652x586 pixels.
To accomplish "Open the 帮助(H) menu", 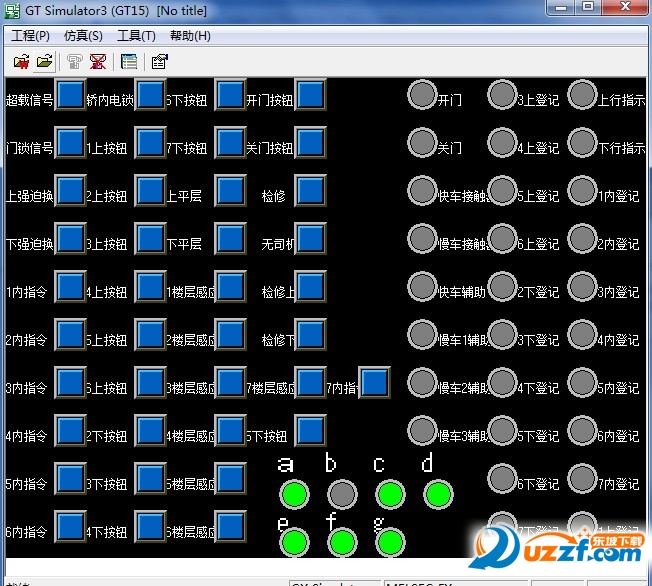I will (190, 36).
